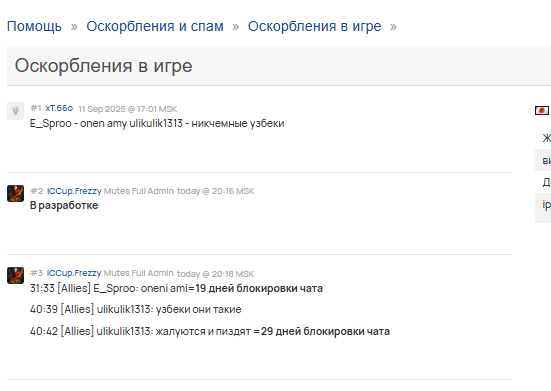Open the Оскорбления и спам breadcrumb link
The width and height of the screenshot is (551, 391).
point(155,26)
